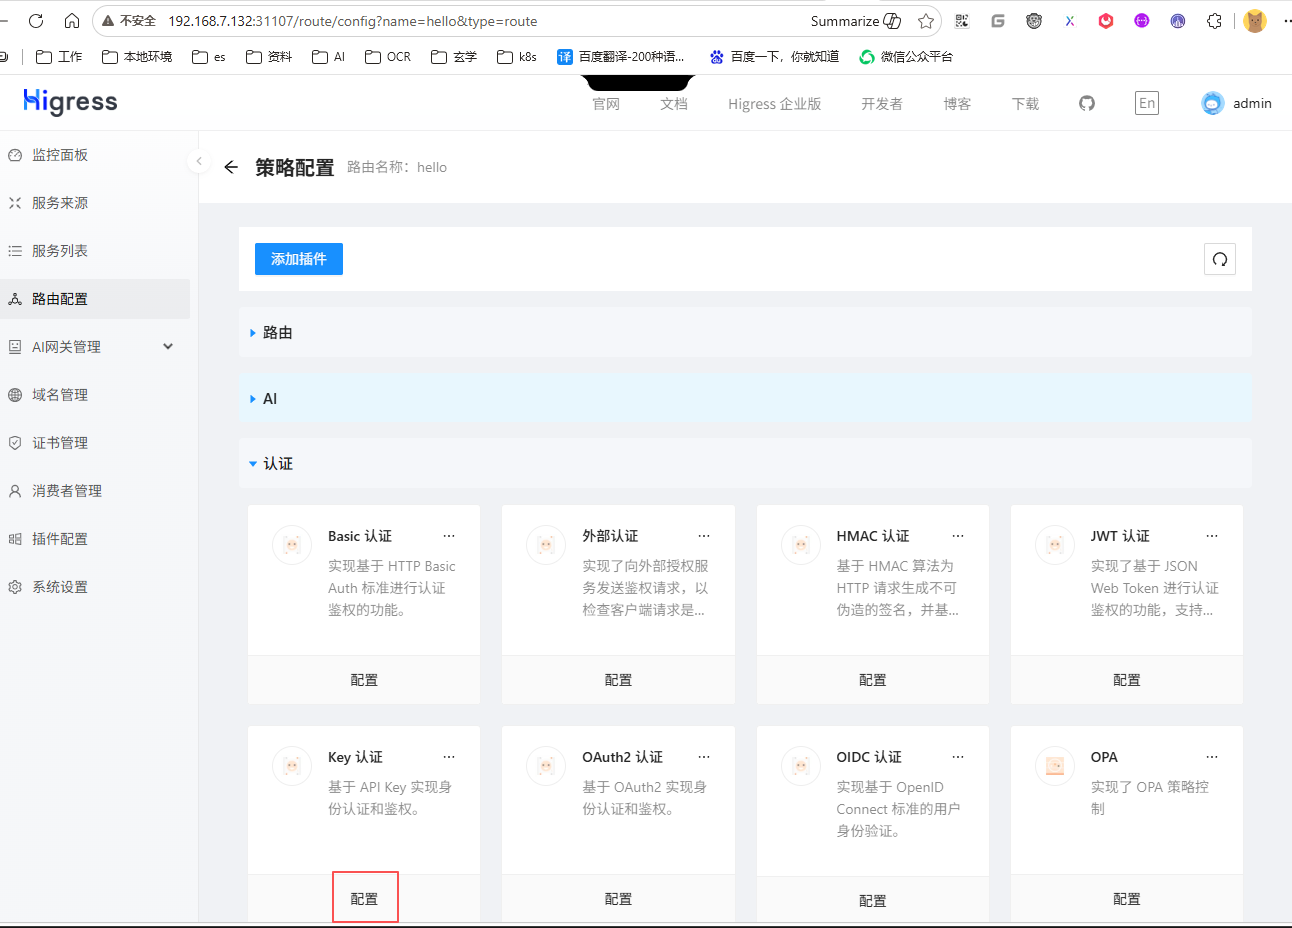The height and width of the screenshot is (928, 1292).
Task: Configure the OIDC 认证 plugin
Action: click(x=873, y=901)
